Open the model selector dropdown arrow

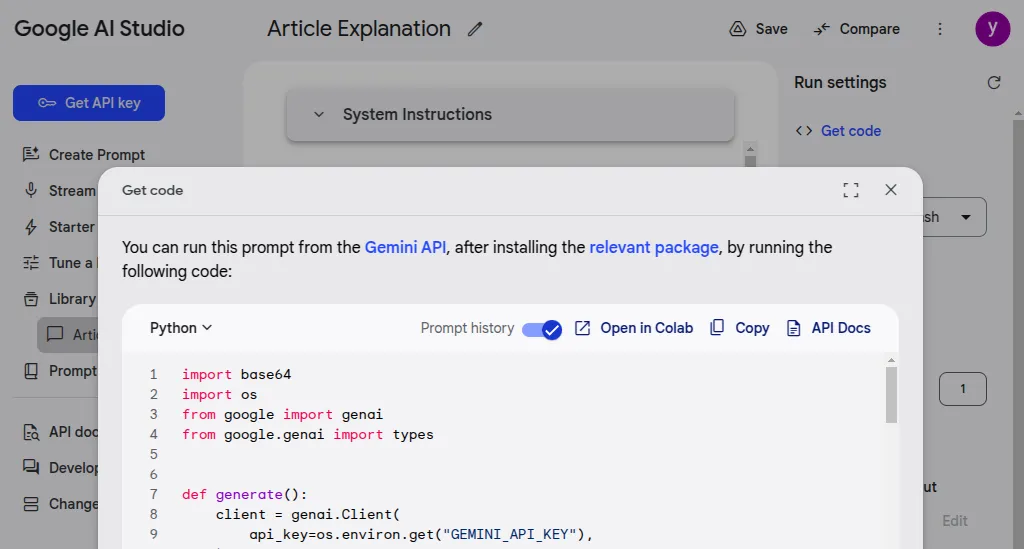965,217
